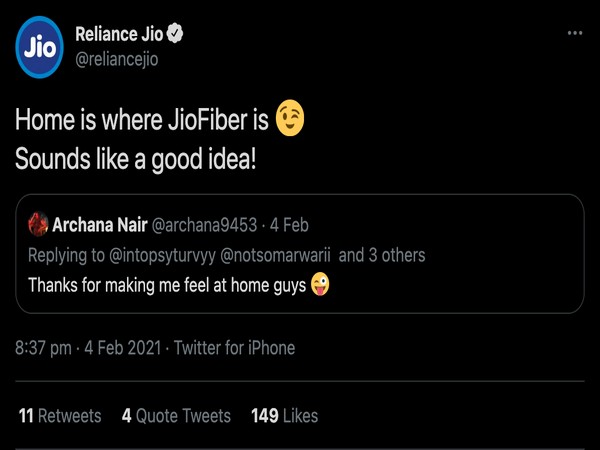Screen dimensions: 600x450
Task: Click the wink emoji in the tweet
Action: 289,120
